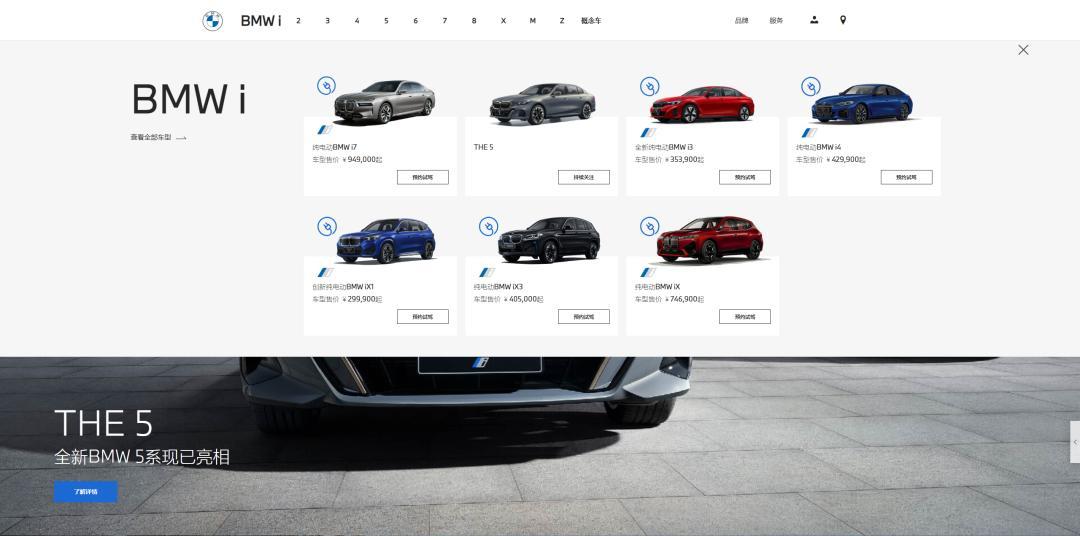Image resolution: width=1080 pixels, height=536 pixels.
Task: Click 持续关注 button for THE 5
Action: (584, 177)
